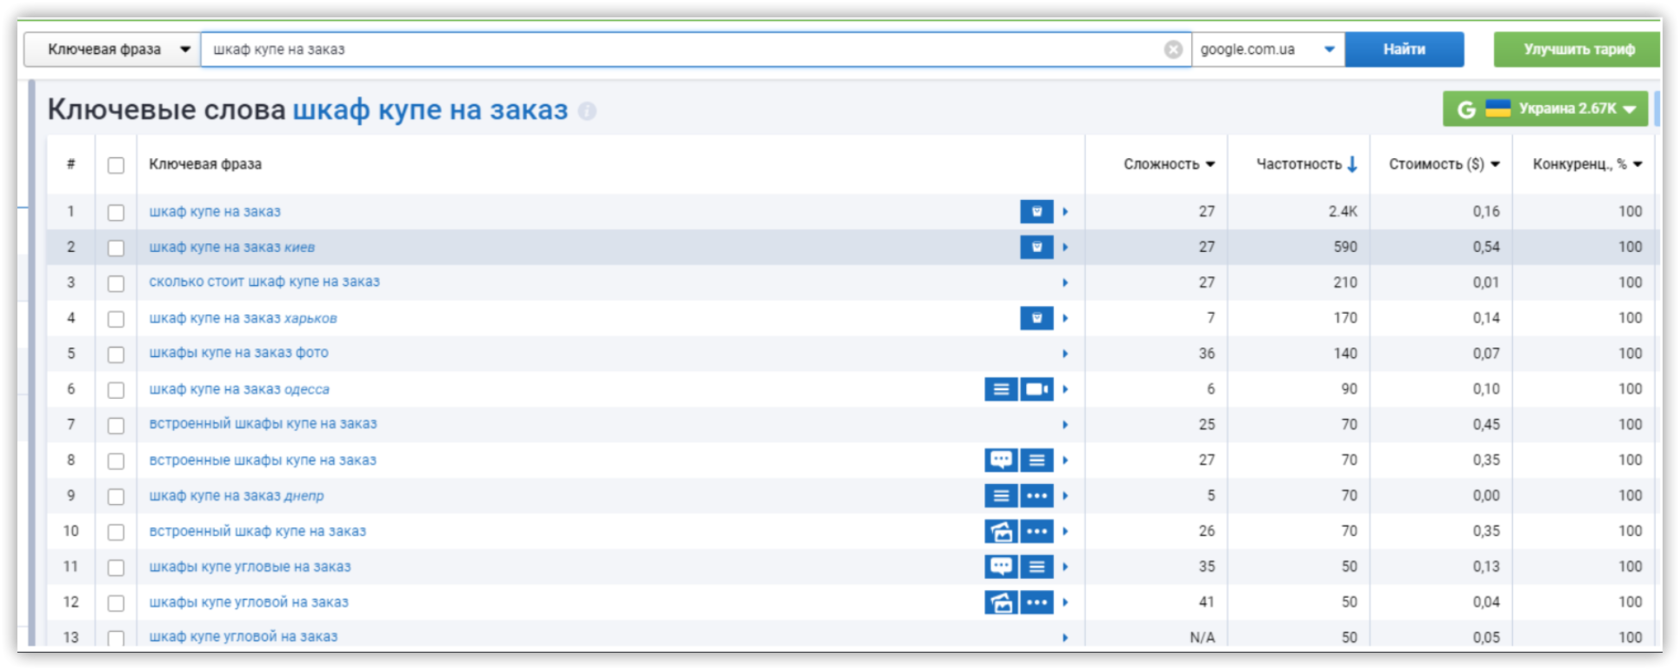Click the Google G icon on the green region button
1680x670 pixels.
1466,109
